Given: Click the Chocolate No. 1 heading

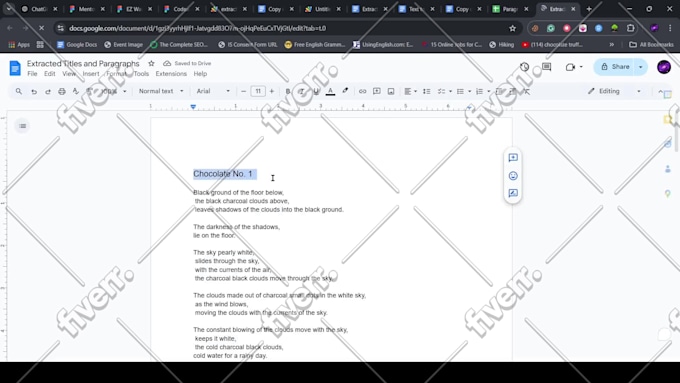Looking at the screenshot, I should click(x=223, y=174).
